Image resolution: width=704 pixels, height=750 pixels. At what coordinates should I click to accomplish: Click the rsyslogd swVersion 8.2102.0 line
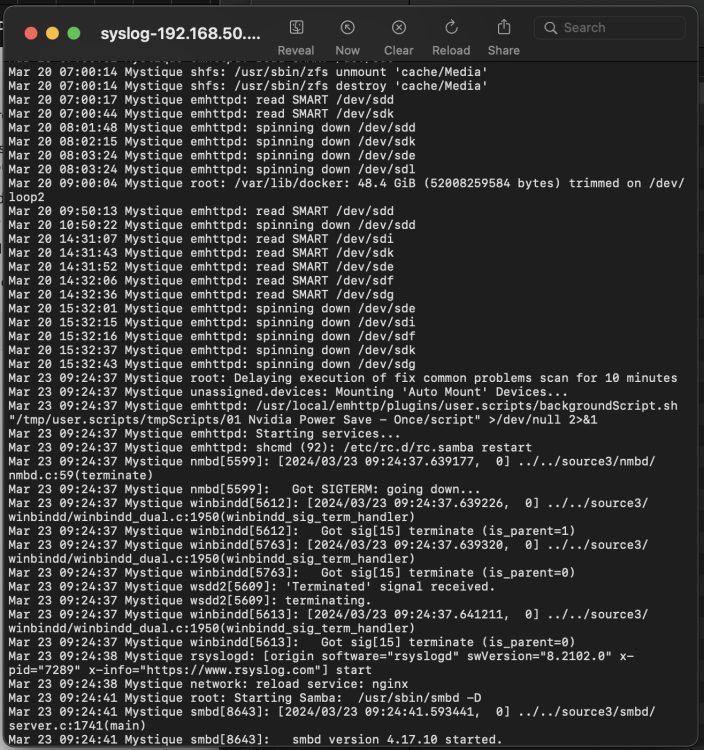click(x=321, y=656)
